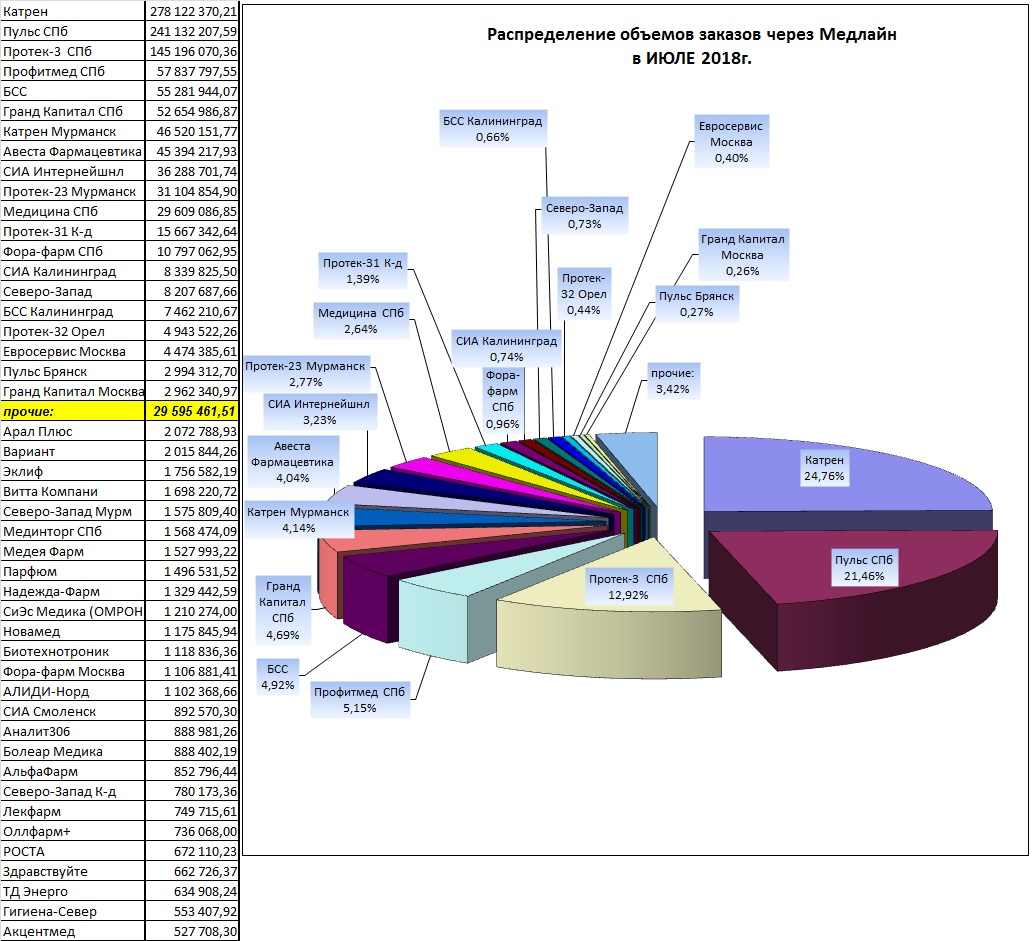Click the Протек-23 Мурманск table cell
The width and height of the screenshot is (1034, 941).
[x=73, y=191]
